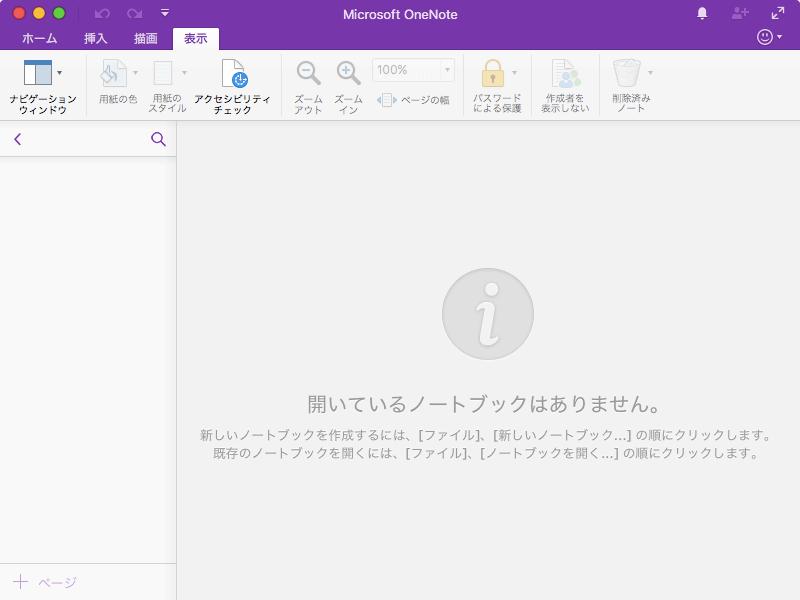Toggle 作成者を表示しない authors button

point(565,87)
